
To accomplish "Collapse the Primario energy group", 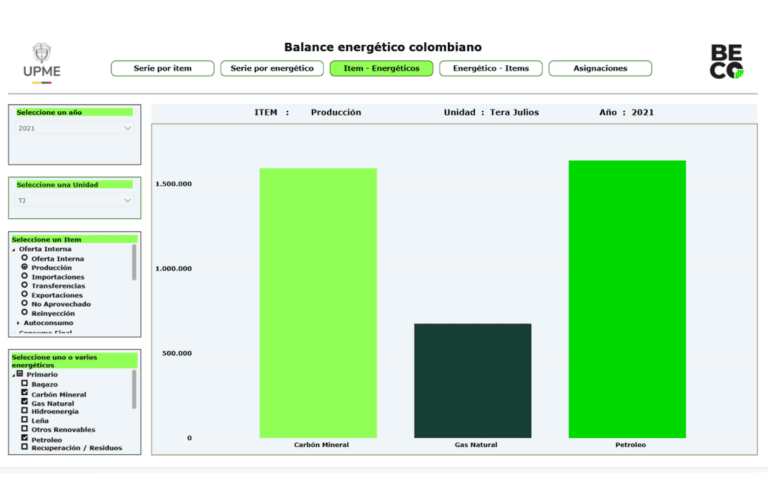I will (x=14, y=374).
